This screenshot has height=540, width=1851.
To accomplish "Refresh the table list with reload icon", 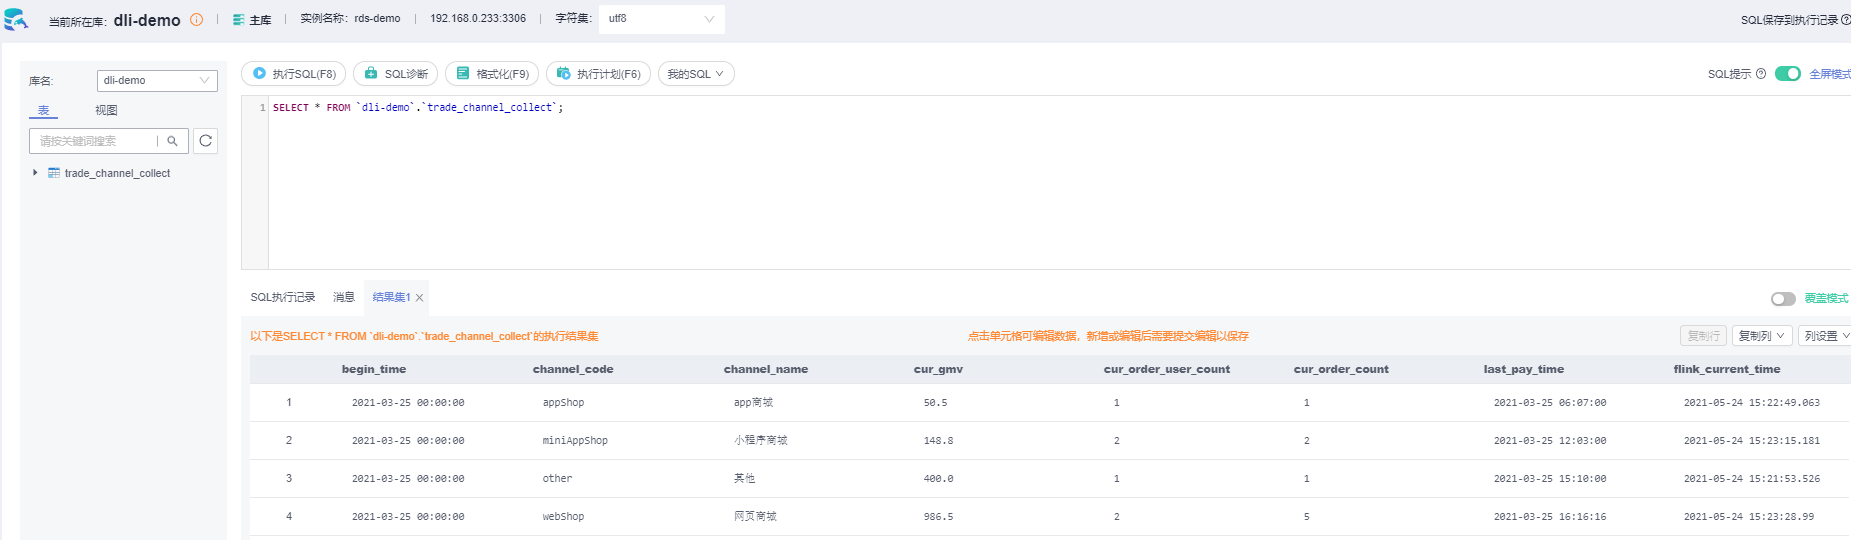I will pos(205,141).
